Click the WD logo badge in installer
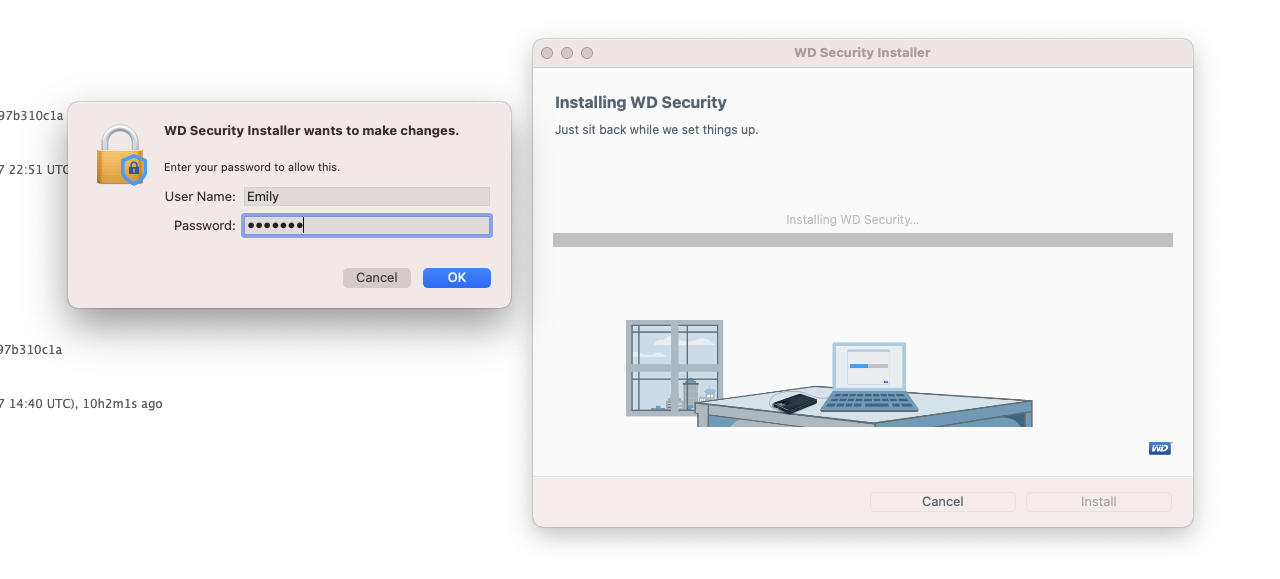1280x579 pixels. [1160, 449]
